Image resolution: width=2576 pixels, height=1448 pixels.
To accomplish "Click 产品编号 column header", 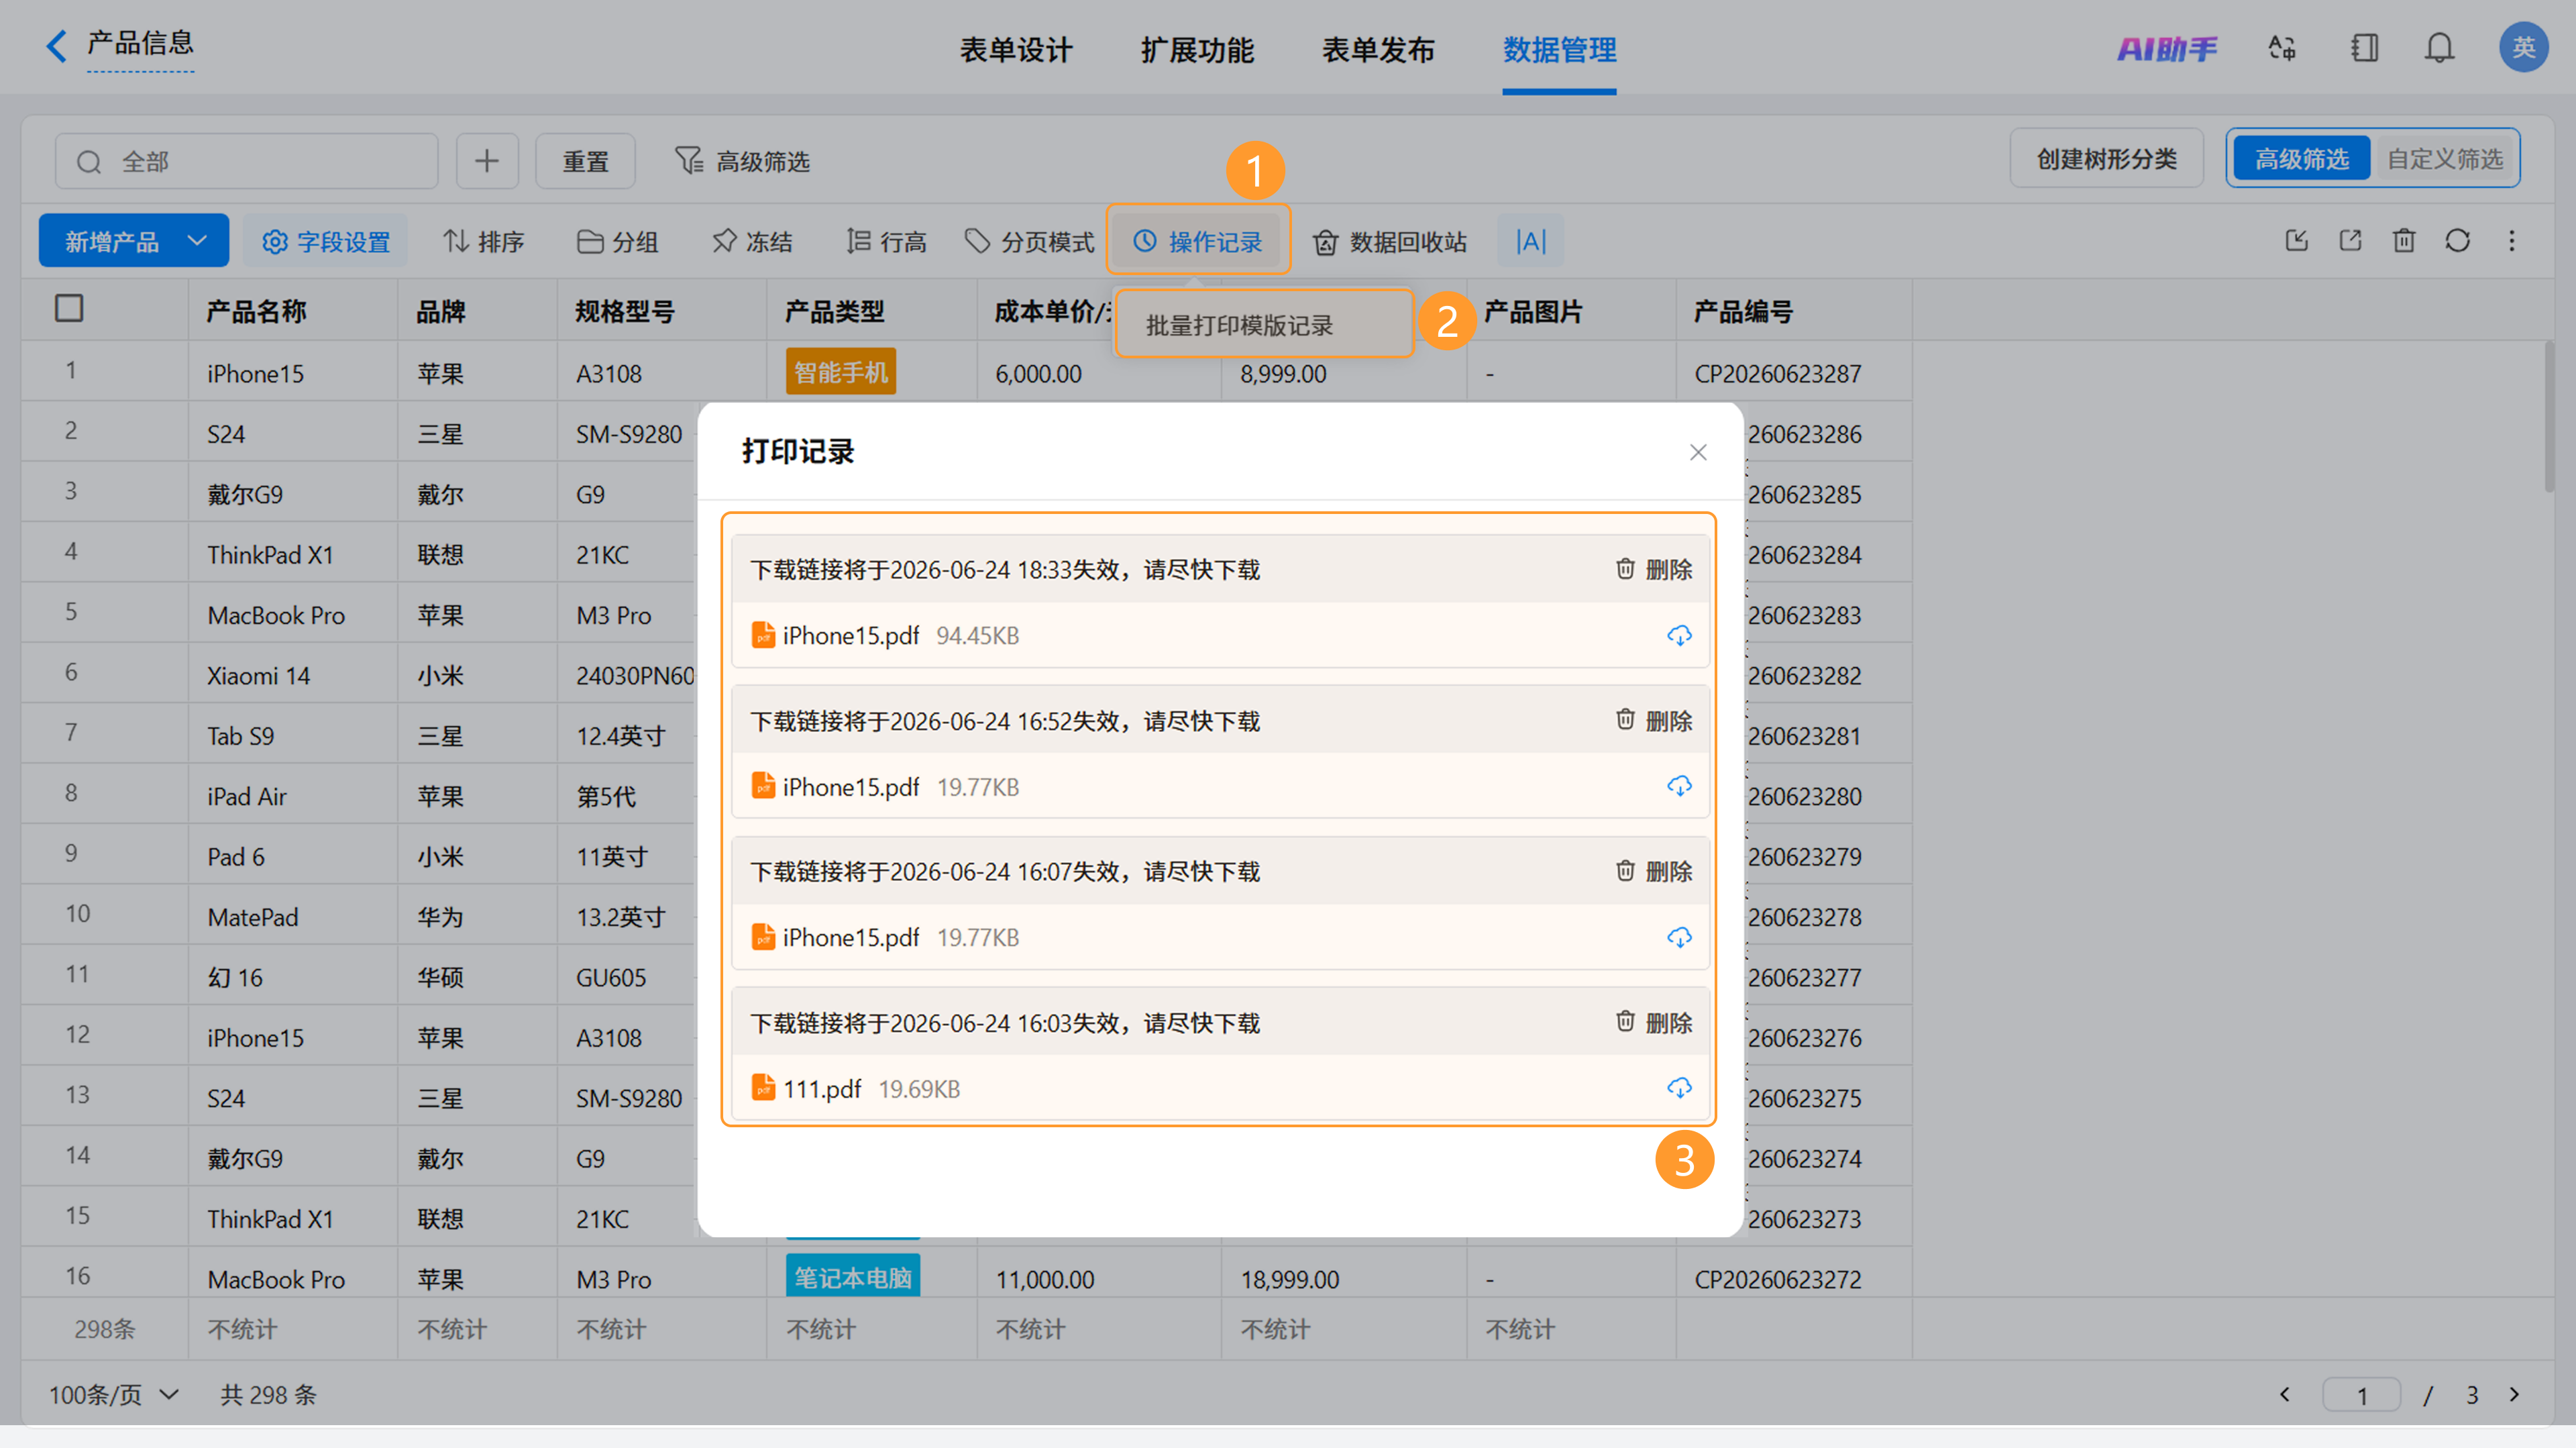I will click(1743, 311).
